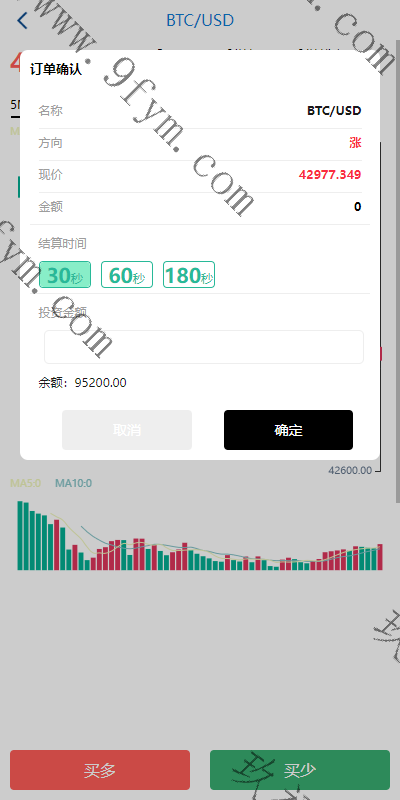Go back using the top-left chevron
400x800 pixels.
point(22,20)
